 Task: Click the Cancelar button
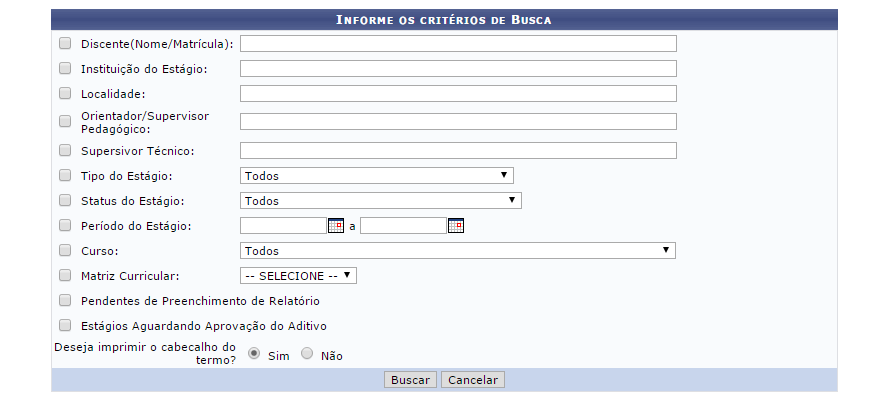pos(473,380)
